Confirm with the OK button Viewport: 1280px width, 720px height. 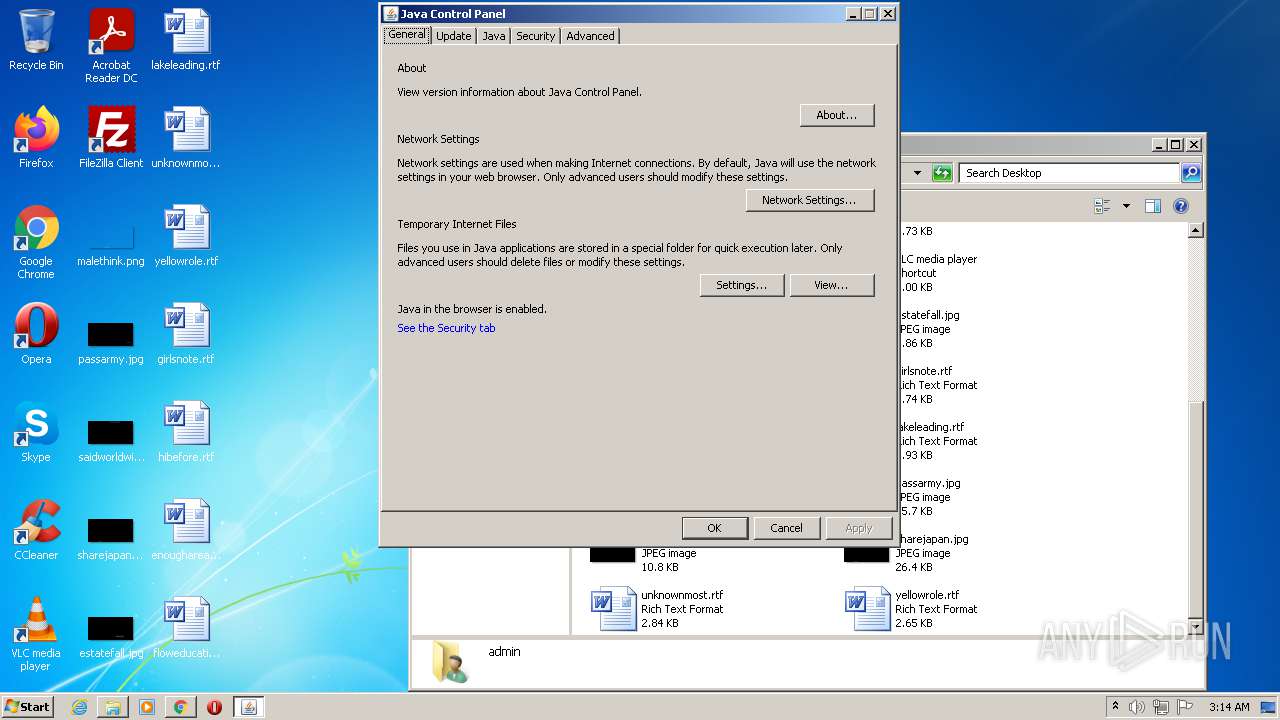pos(715,528)
